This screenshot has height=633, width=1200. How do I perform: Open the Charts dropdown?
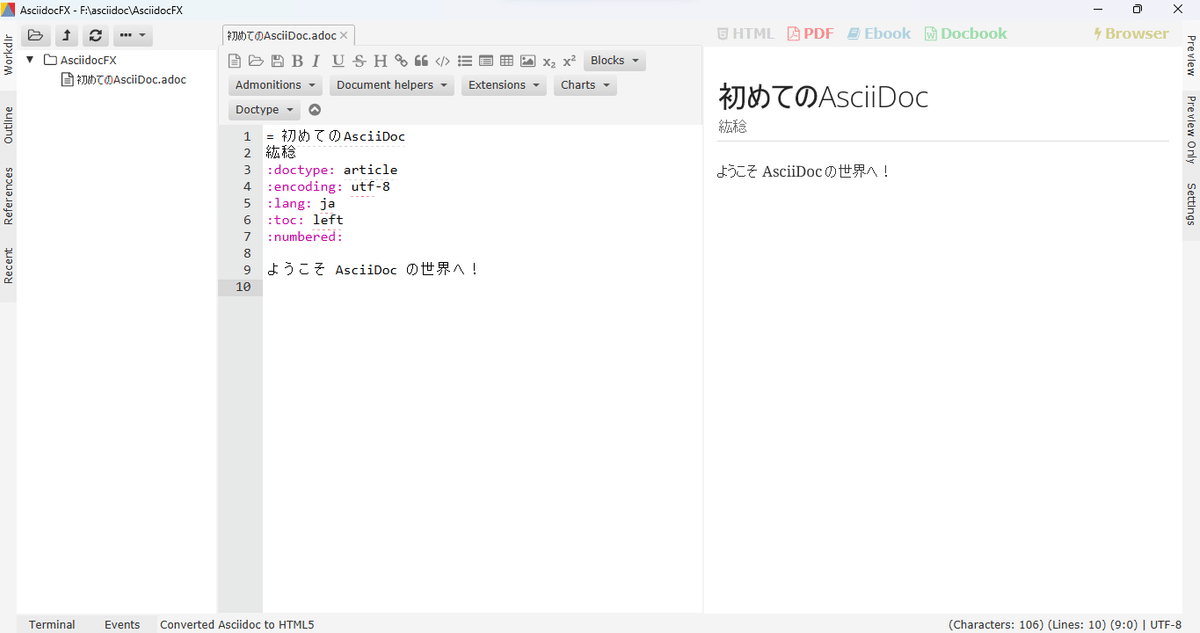point(585,85)
